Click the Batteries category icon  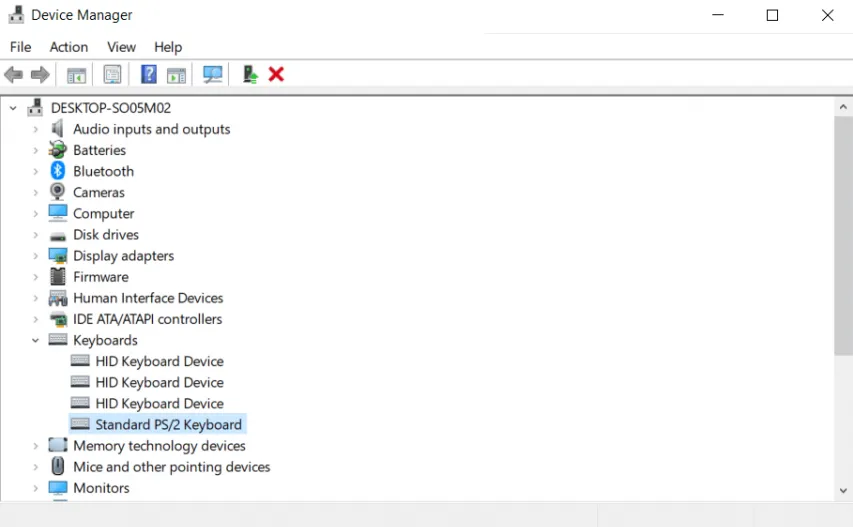tap(57, 150)
